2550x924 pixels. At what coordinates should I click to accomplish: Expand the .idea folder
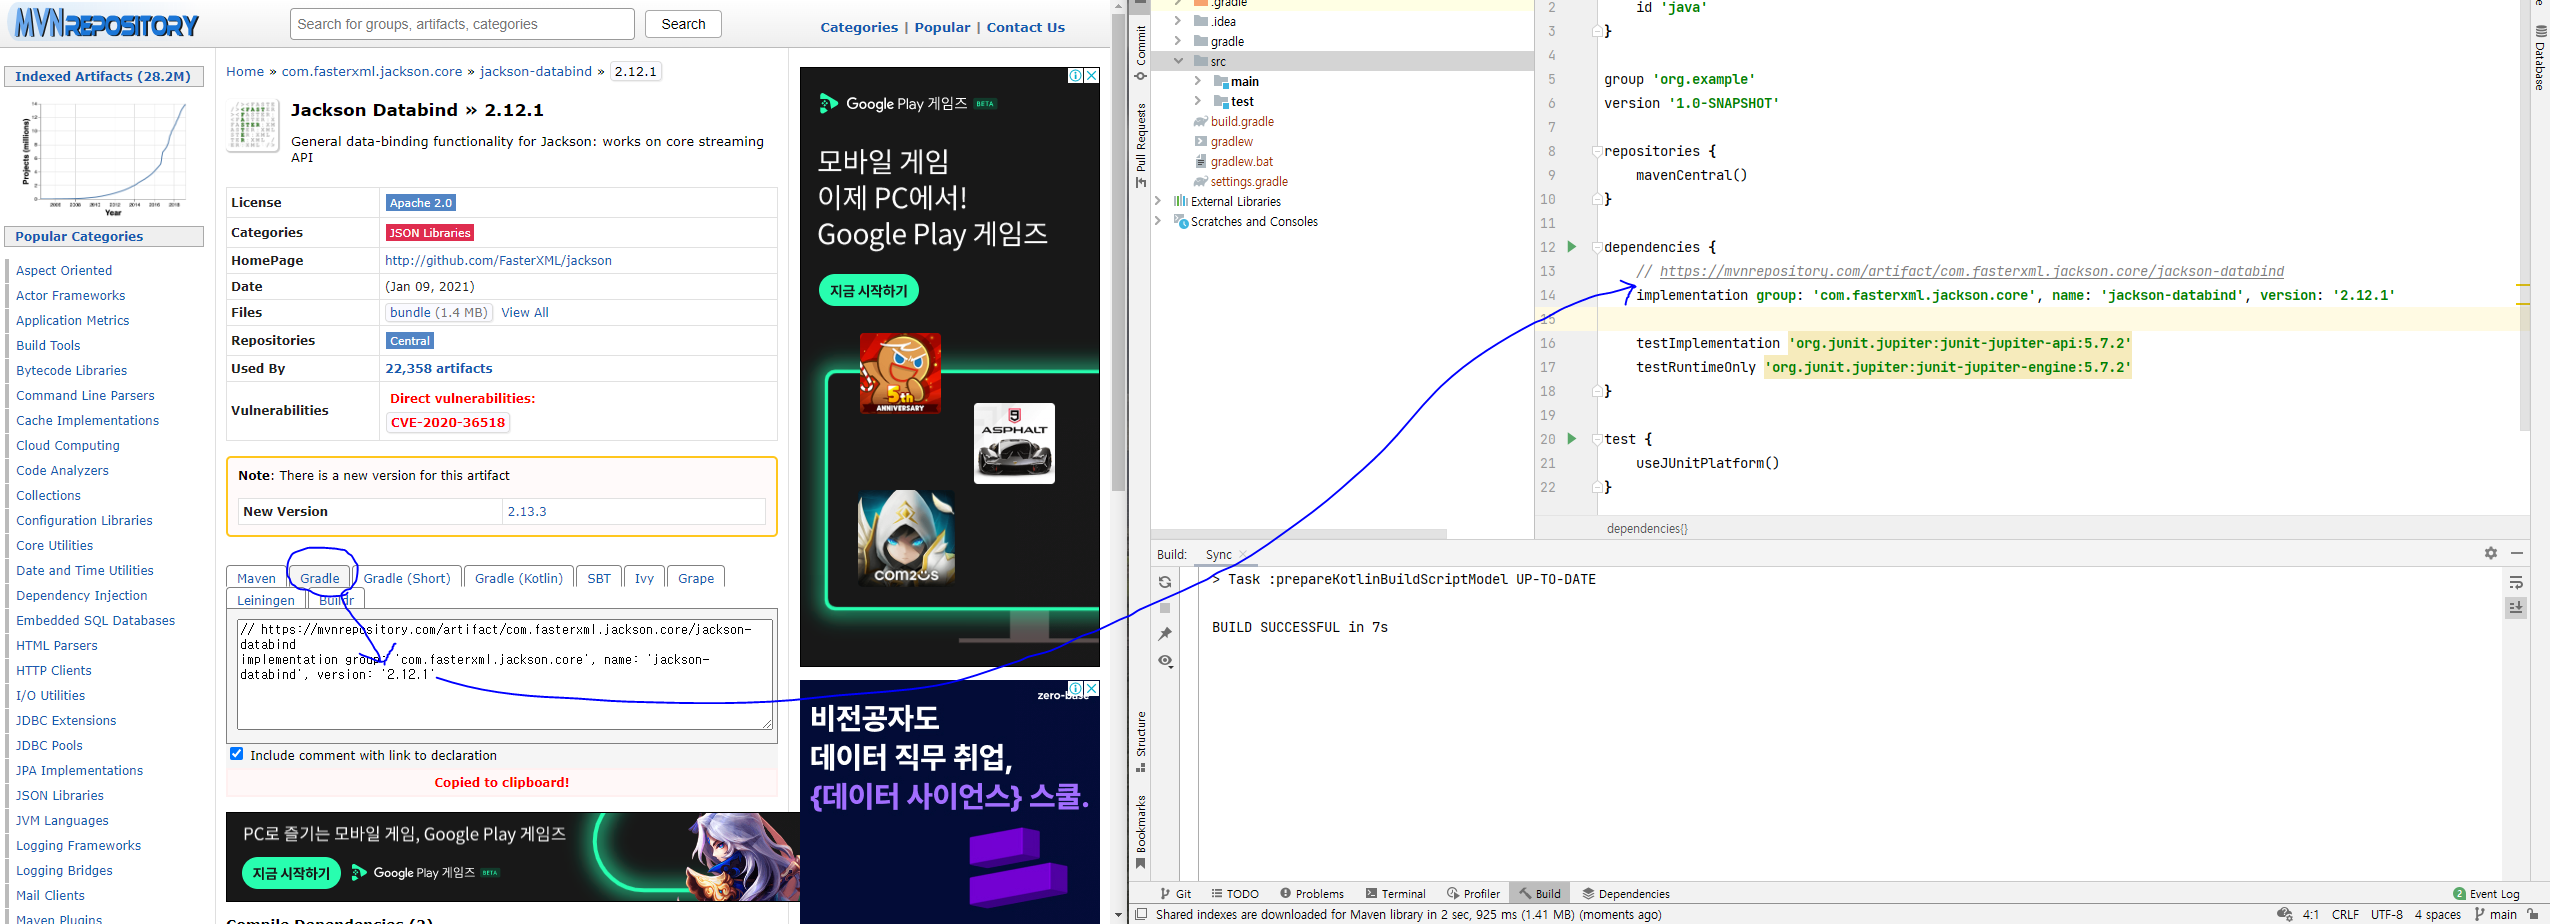coord(1177,21)
